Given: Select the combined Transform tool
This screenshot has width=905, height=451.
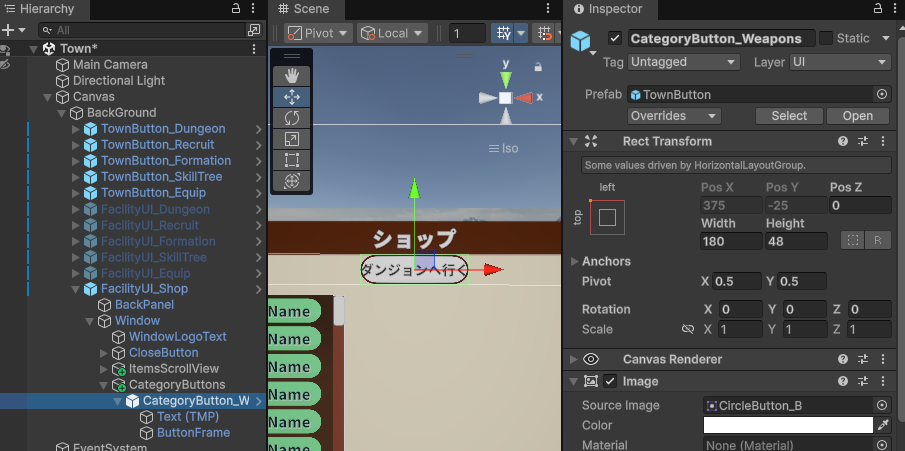Looking at the screenshot, I should tap(292, 181).
